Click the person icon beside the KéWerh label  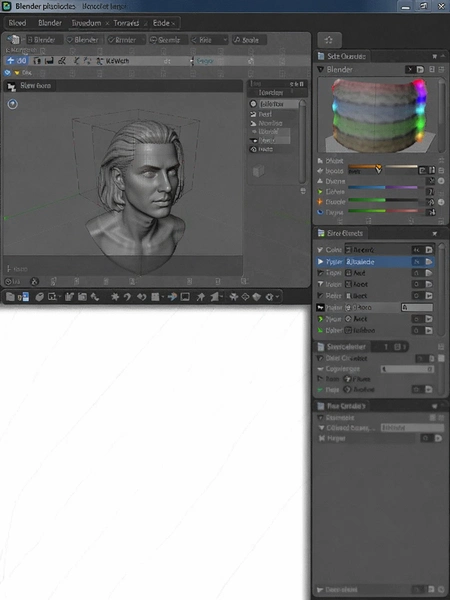coord(100,61)
